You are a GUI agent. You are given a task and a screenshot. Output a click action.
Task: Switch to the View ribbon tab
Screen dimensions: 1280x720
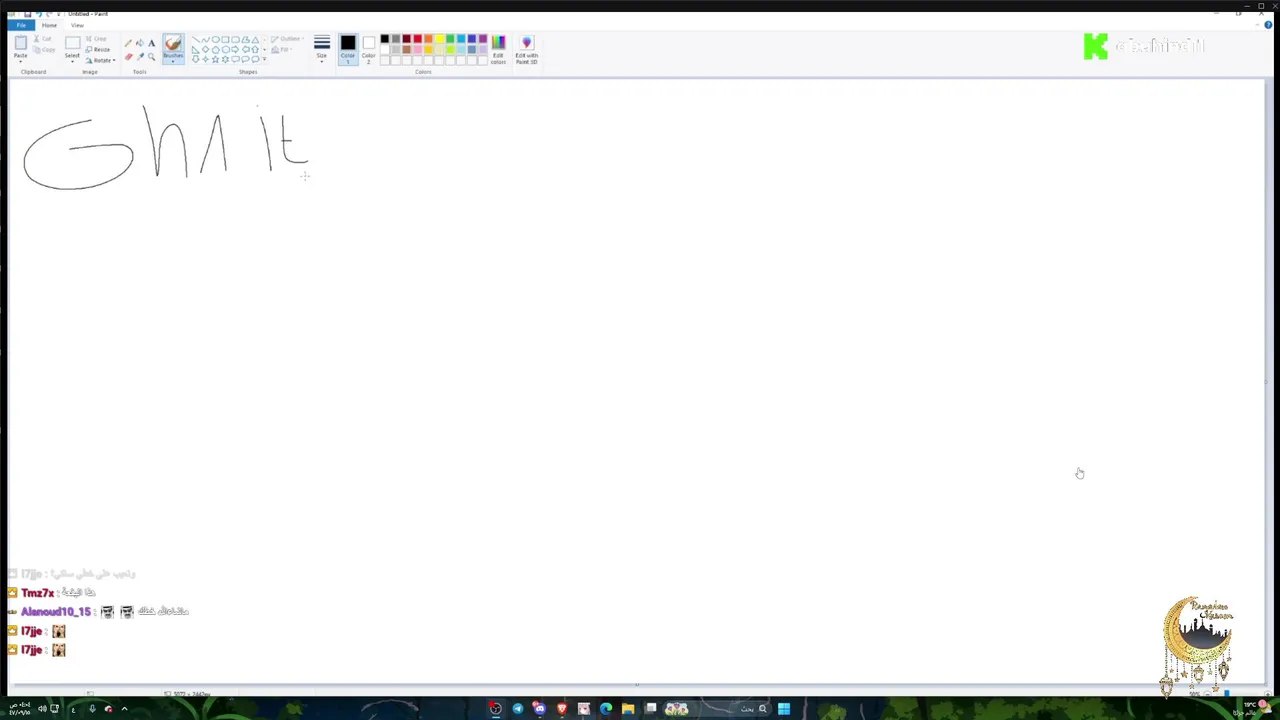[x=77, y=25]
